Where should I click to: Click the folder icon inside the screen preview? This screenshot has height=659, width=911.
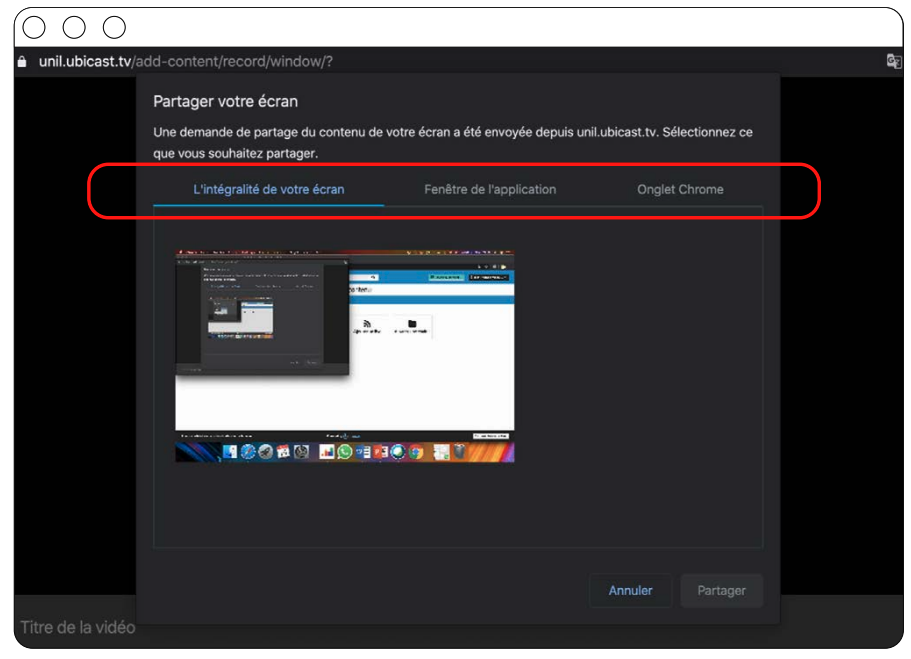click(x=411, y=324)
